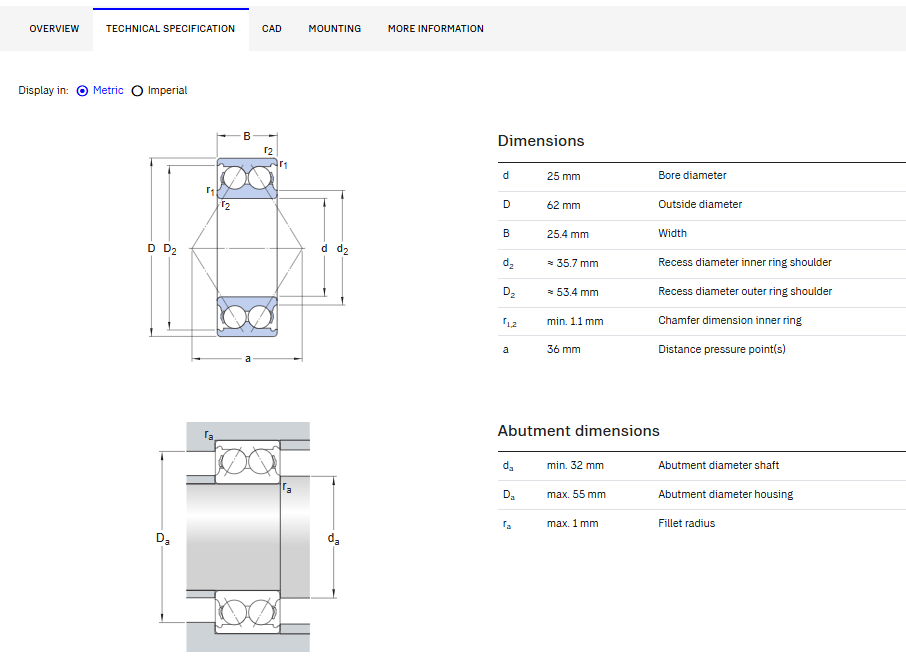Image resolution: width=906 pixels, height=662 pixels.
Task: Click the Width description text
Action: tap(673, 233)
